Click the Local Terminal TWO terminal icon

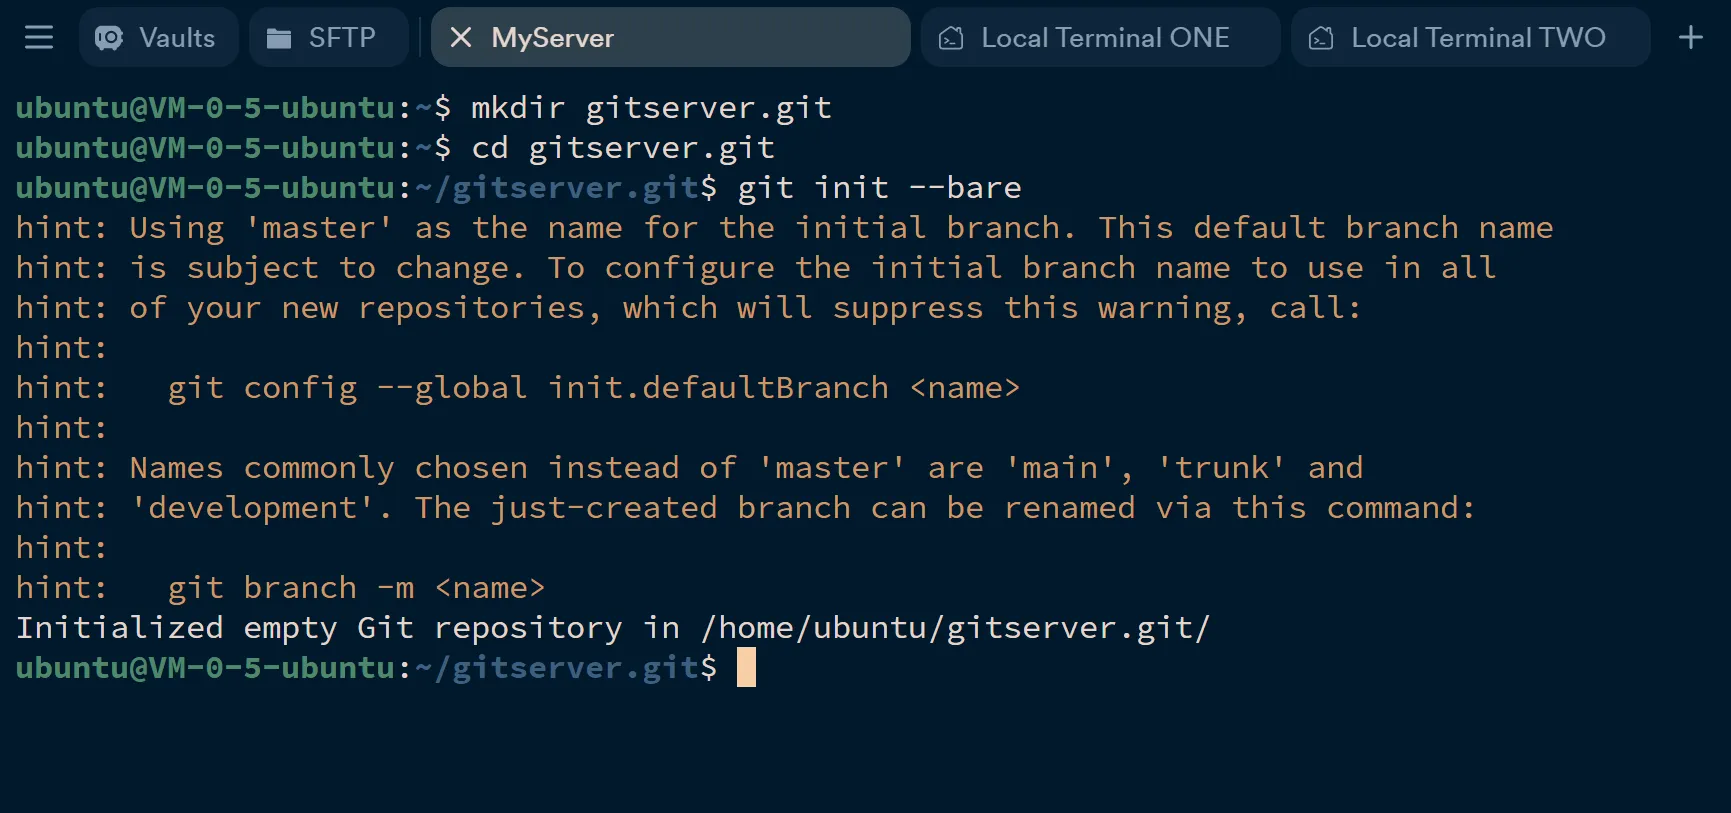point(1321,38)
